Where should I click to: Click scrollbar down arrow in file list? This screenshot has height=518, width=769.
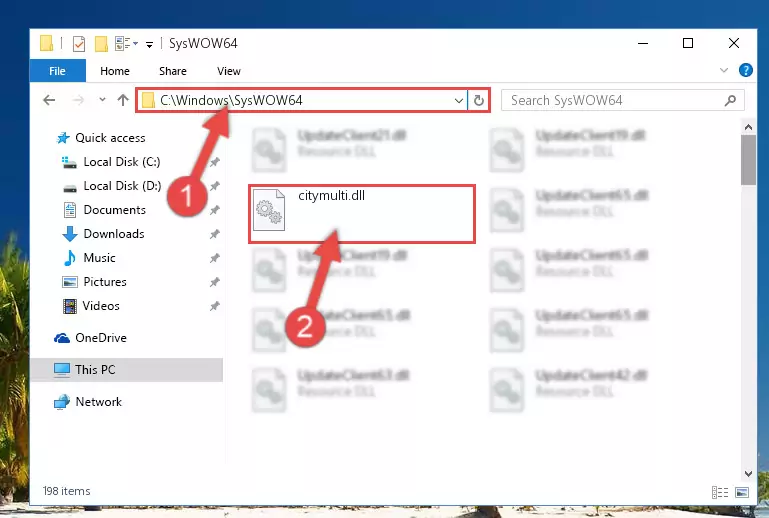click(748, 474)
